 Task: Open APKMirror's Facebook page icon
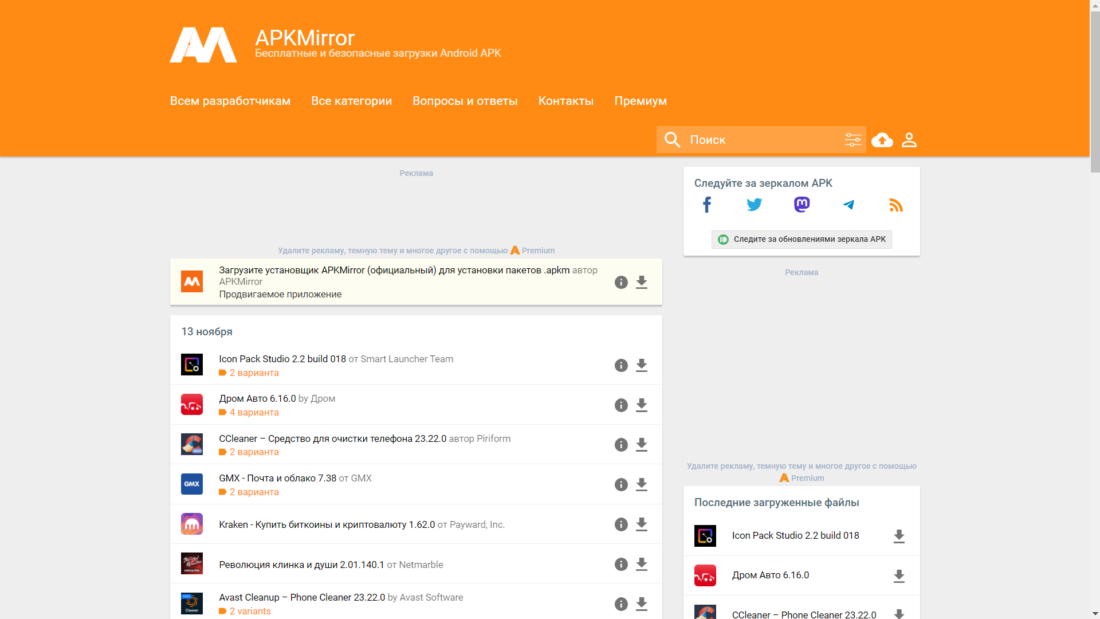pos(707,205)
